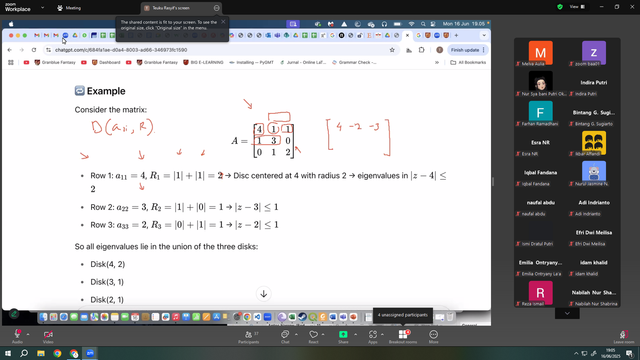Select the Indira Putri participant tile
640x360 pixels.
point(594,83)
